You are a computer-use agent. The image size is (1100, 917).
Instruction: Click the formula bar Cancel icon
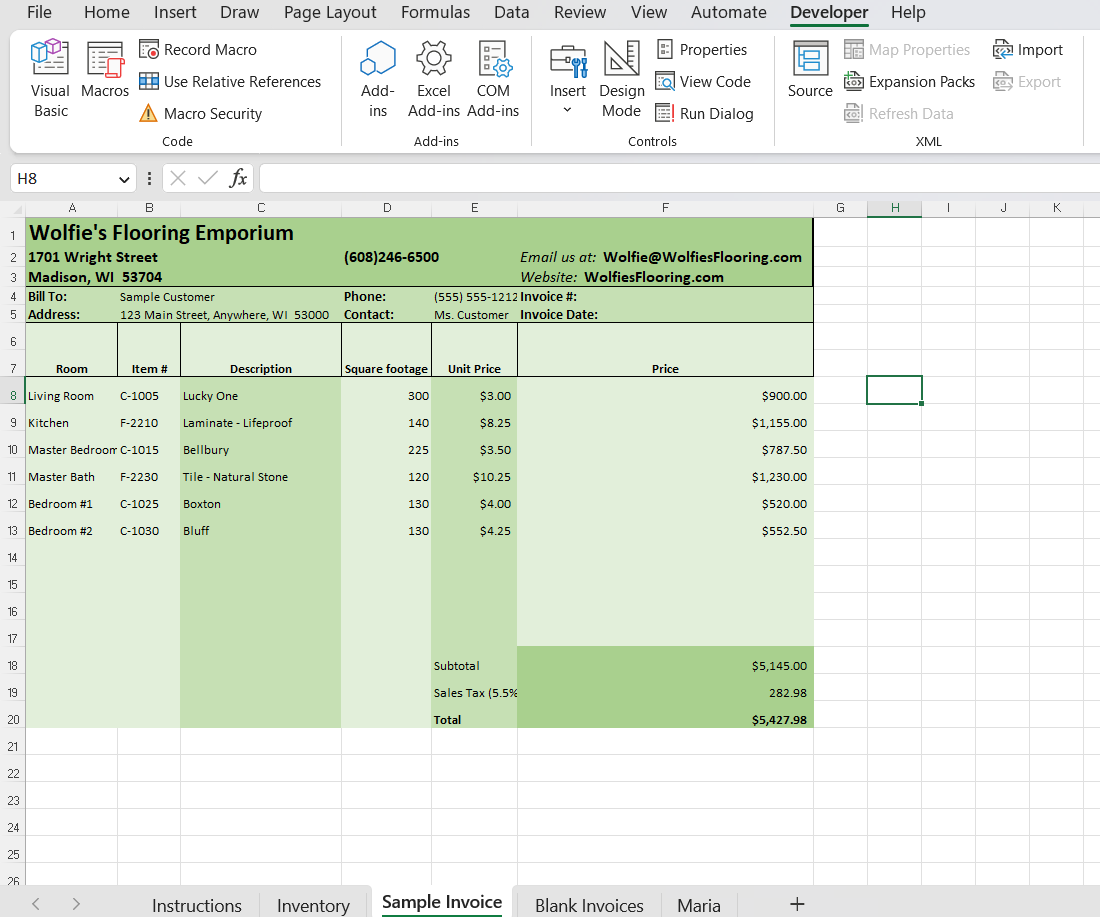(x=177, y=179)
